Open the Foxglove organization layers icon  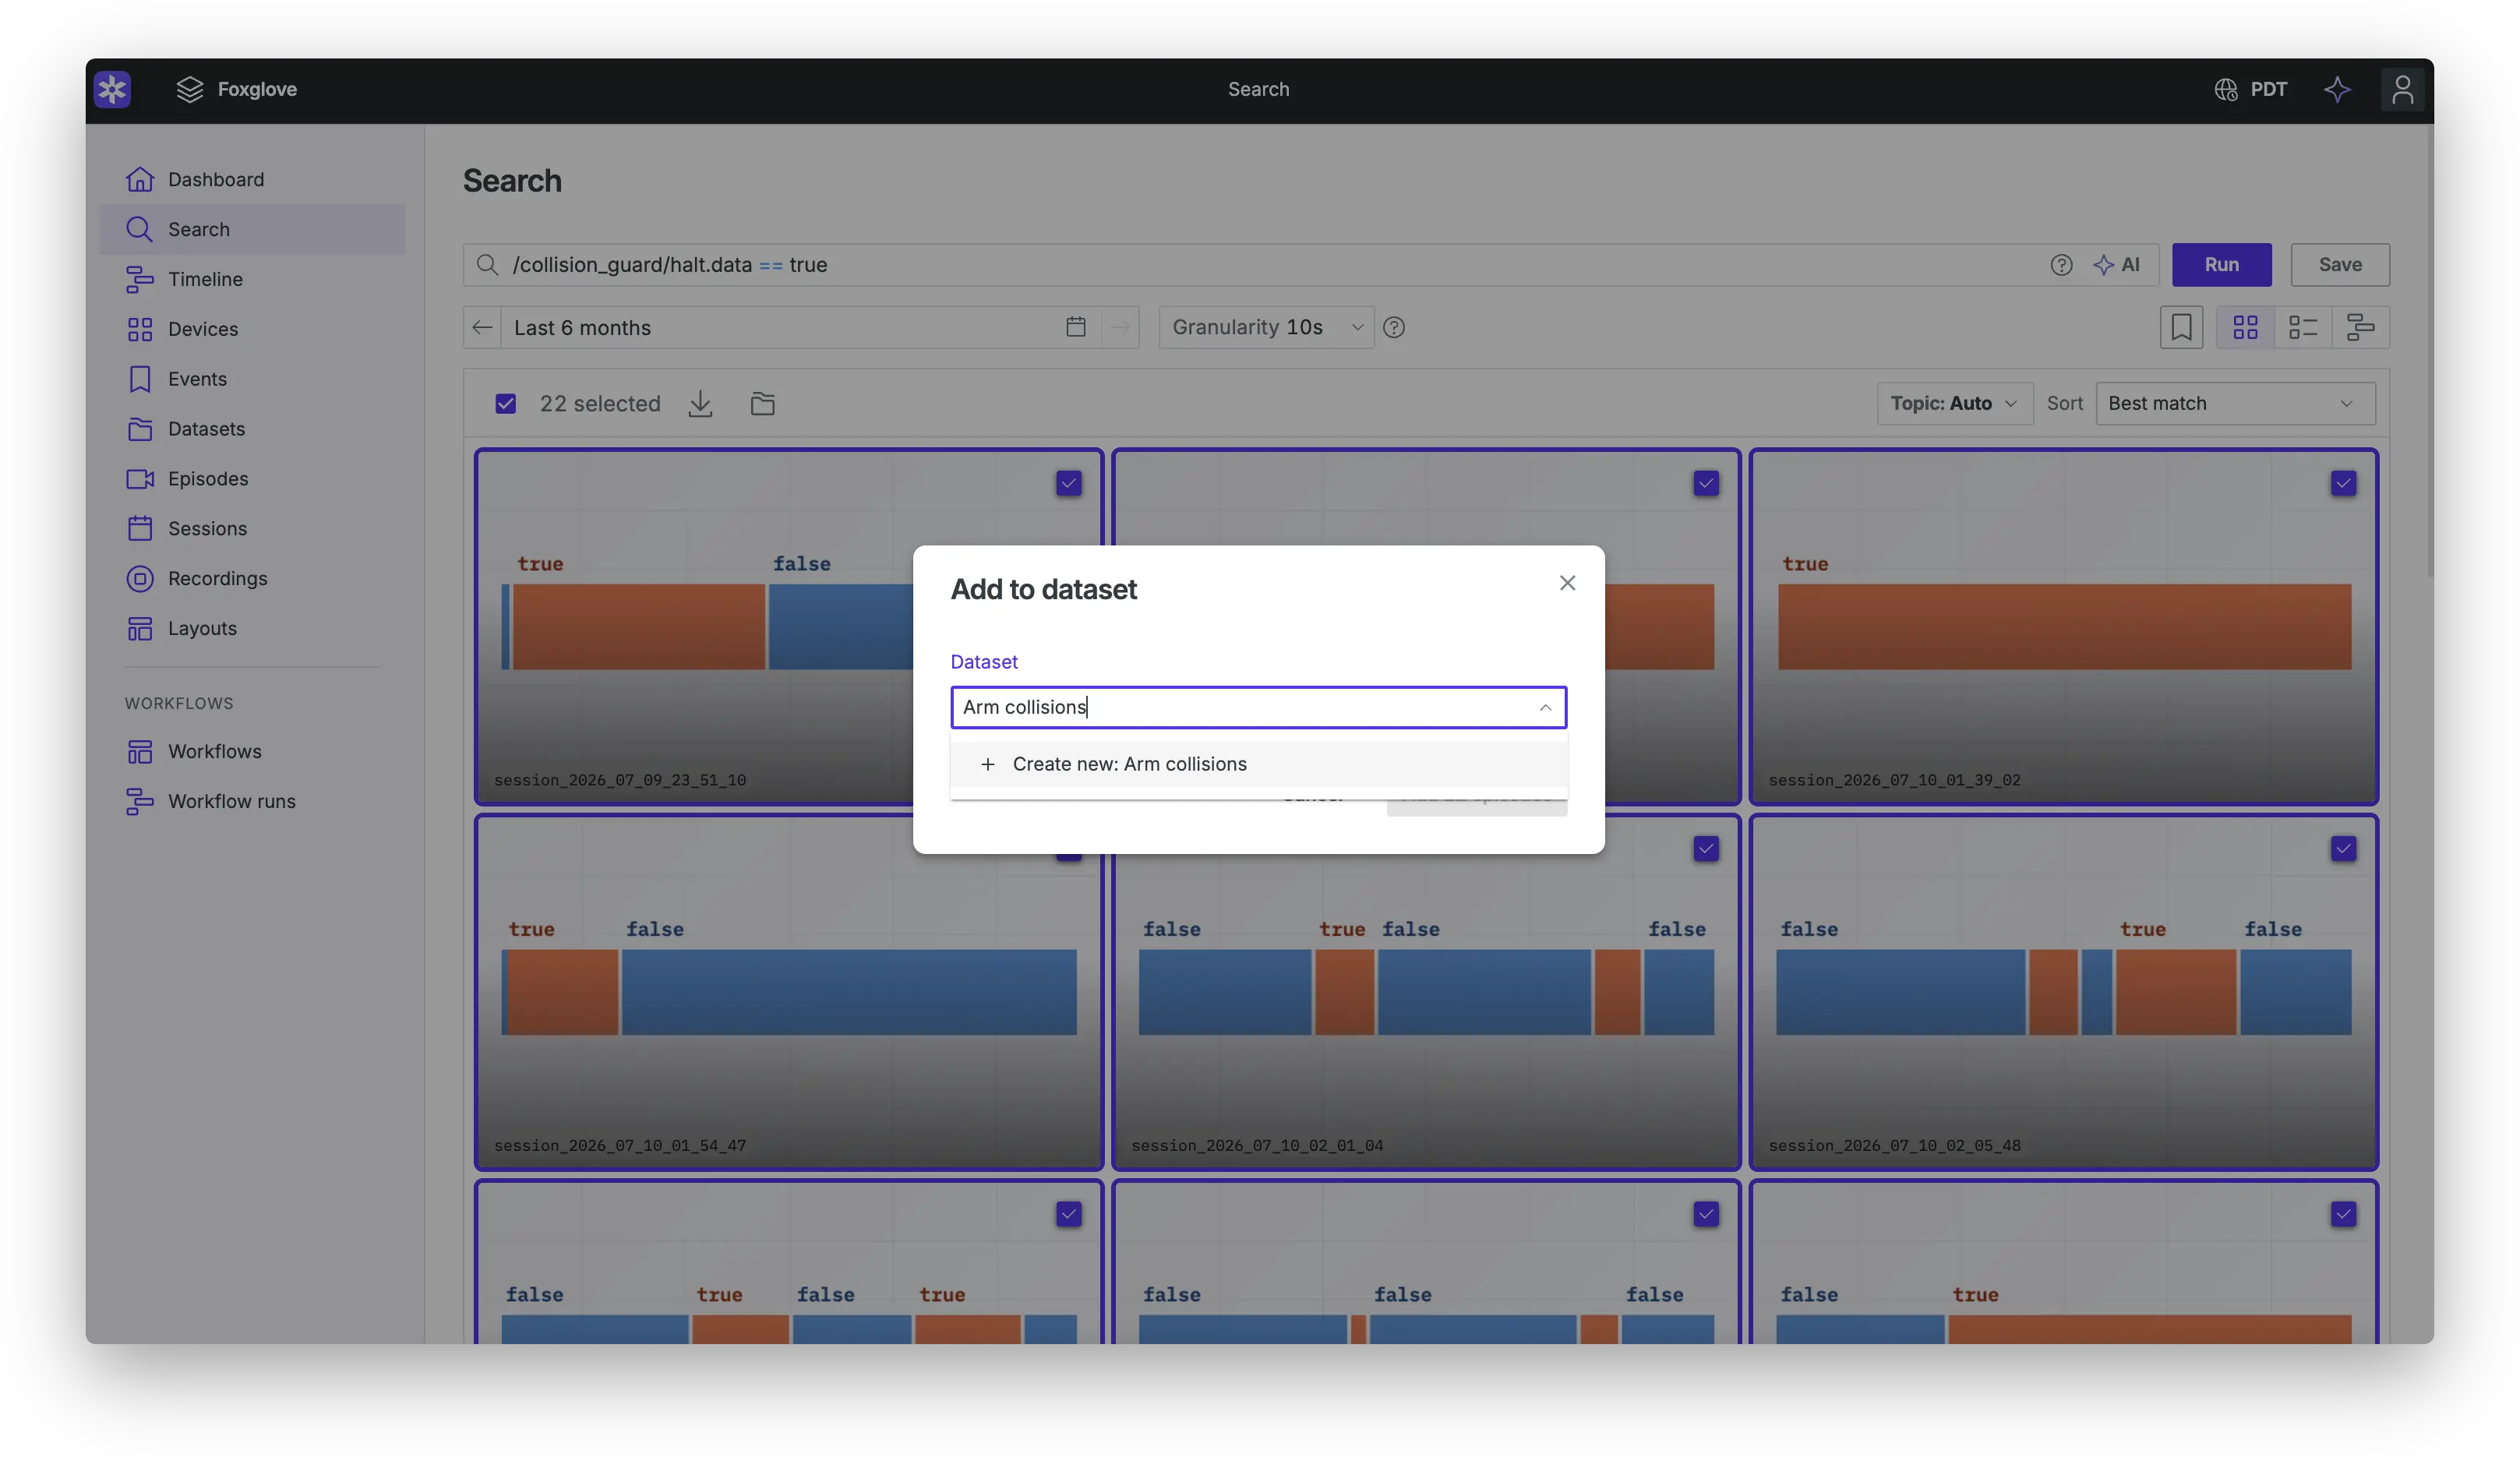click(x=189, y=90)
